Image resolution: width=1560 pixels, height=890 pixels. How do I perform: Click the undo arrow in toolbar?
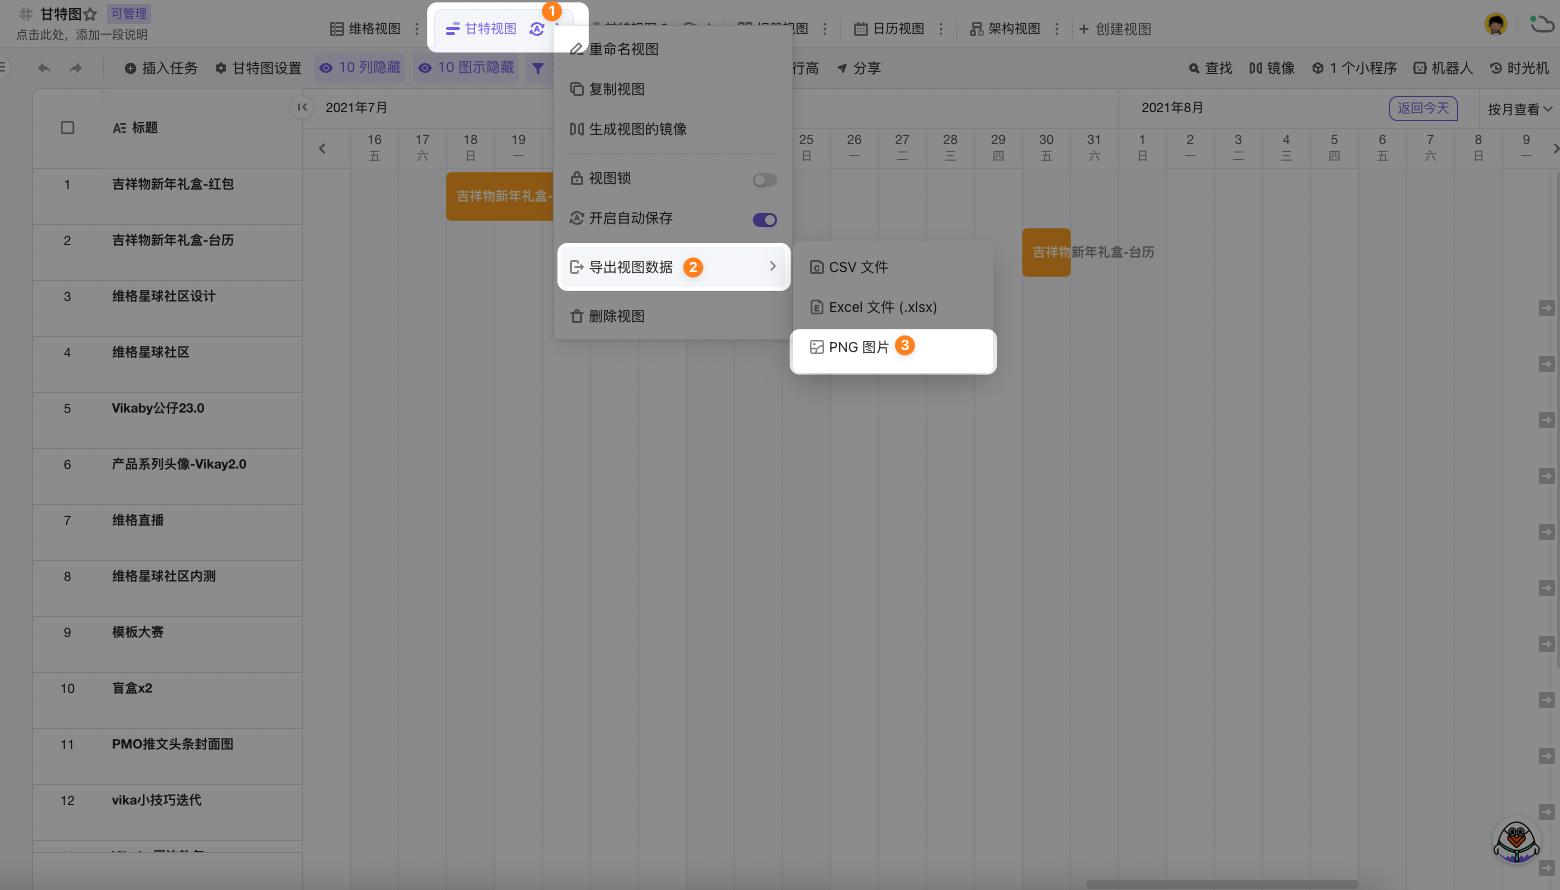point(44,68)
